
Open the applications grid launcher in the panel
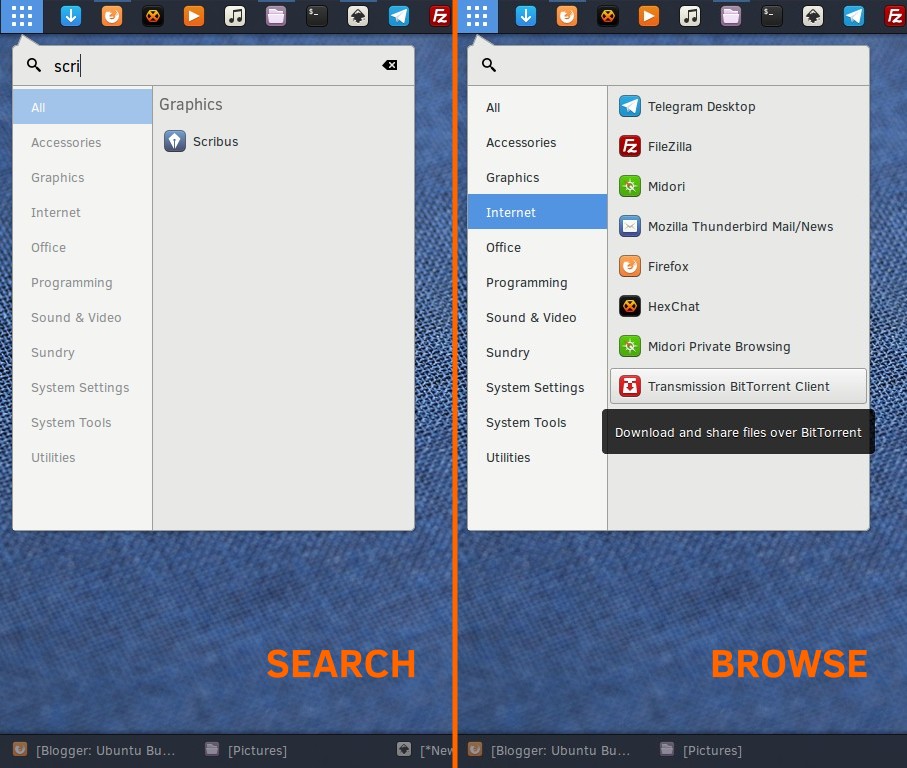click(22, 16)
